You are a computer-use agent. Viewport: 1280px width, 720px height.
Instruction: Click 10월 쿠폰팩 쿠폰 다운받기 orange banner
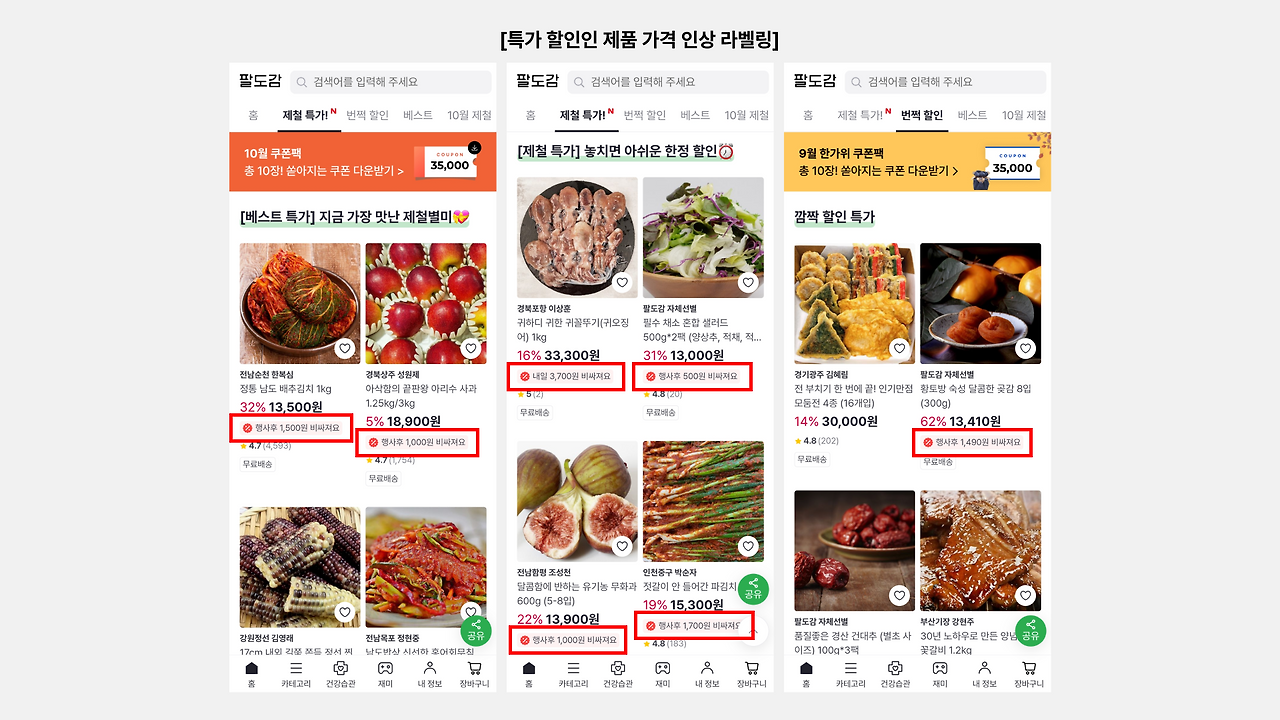[362, 162]
